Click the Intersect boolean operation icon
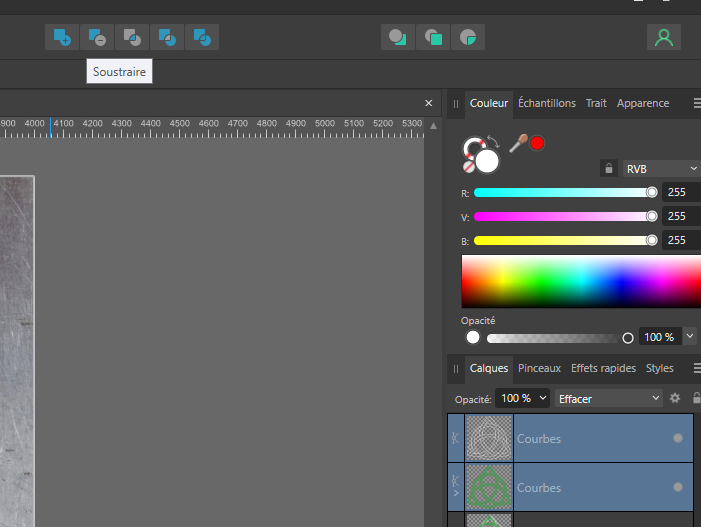The width and height of the screenshot is (701, 527). pos(132,38)
